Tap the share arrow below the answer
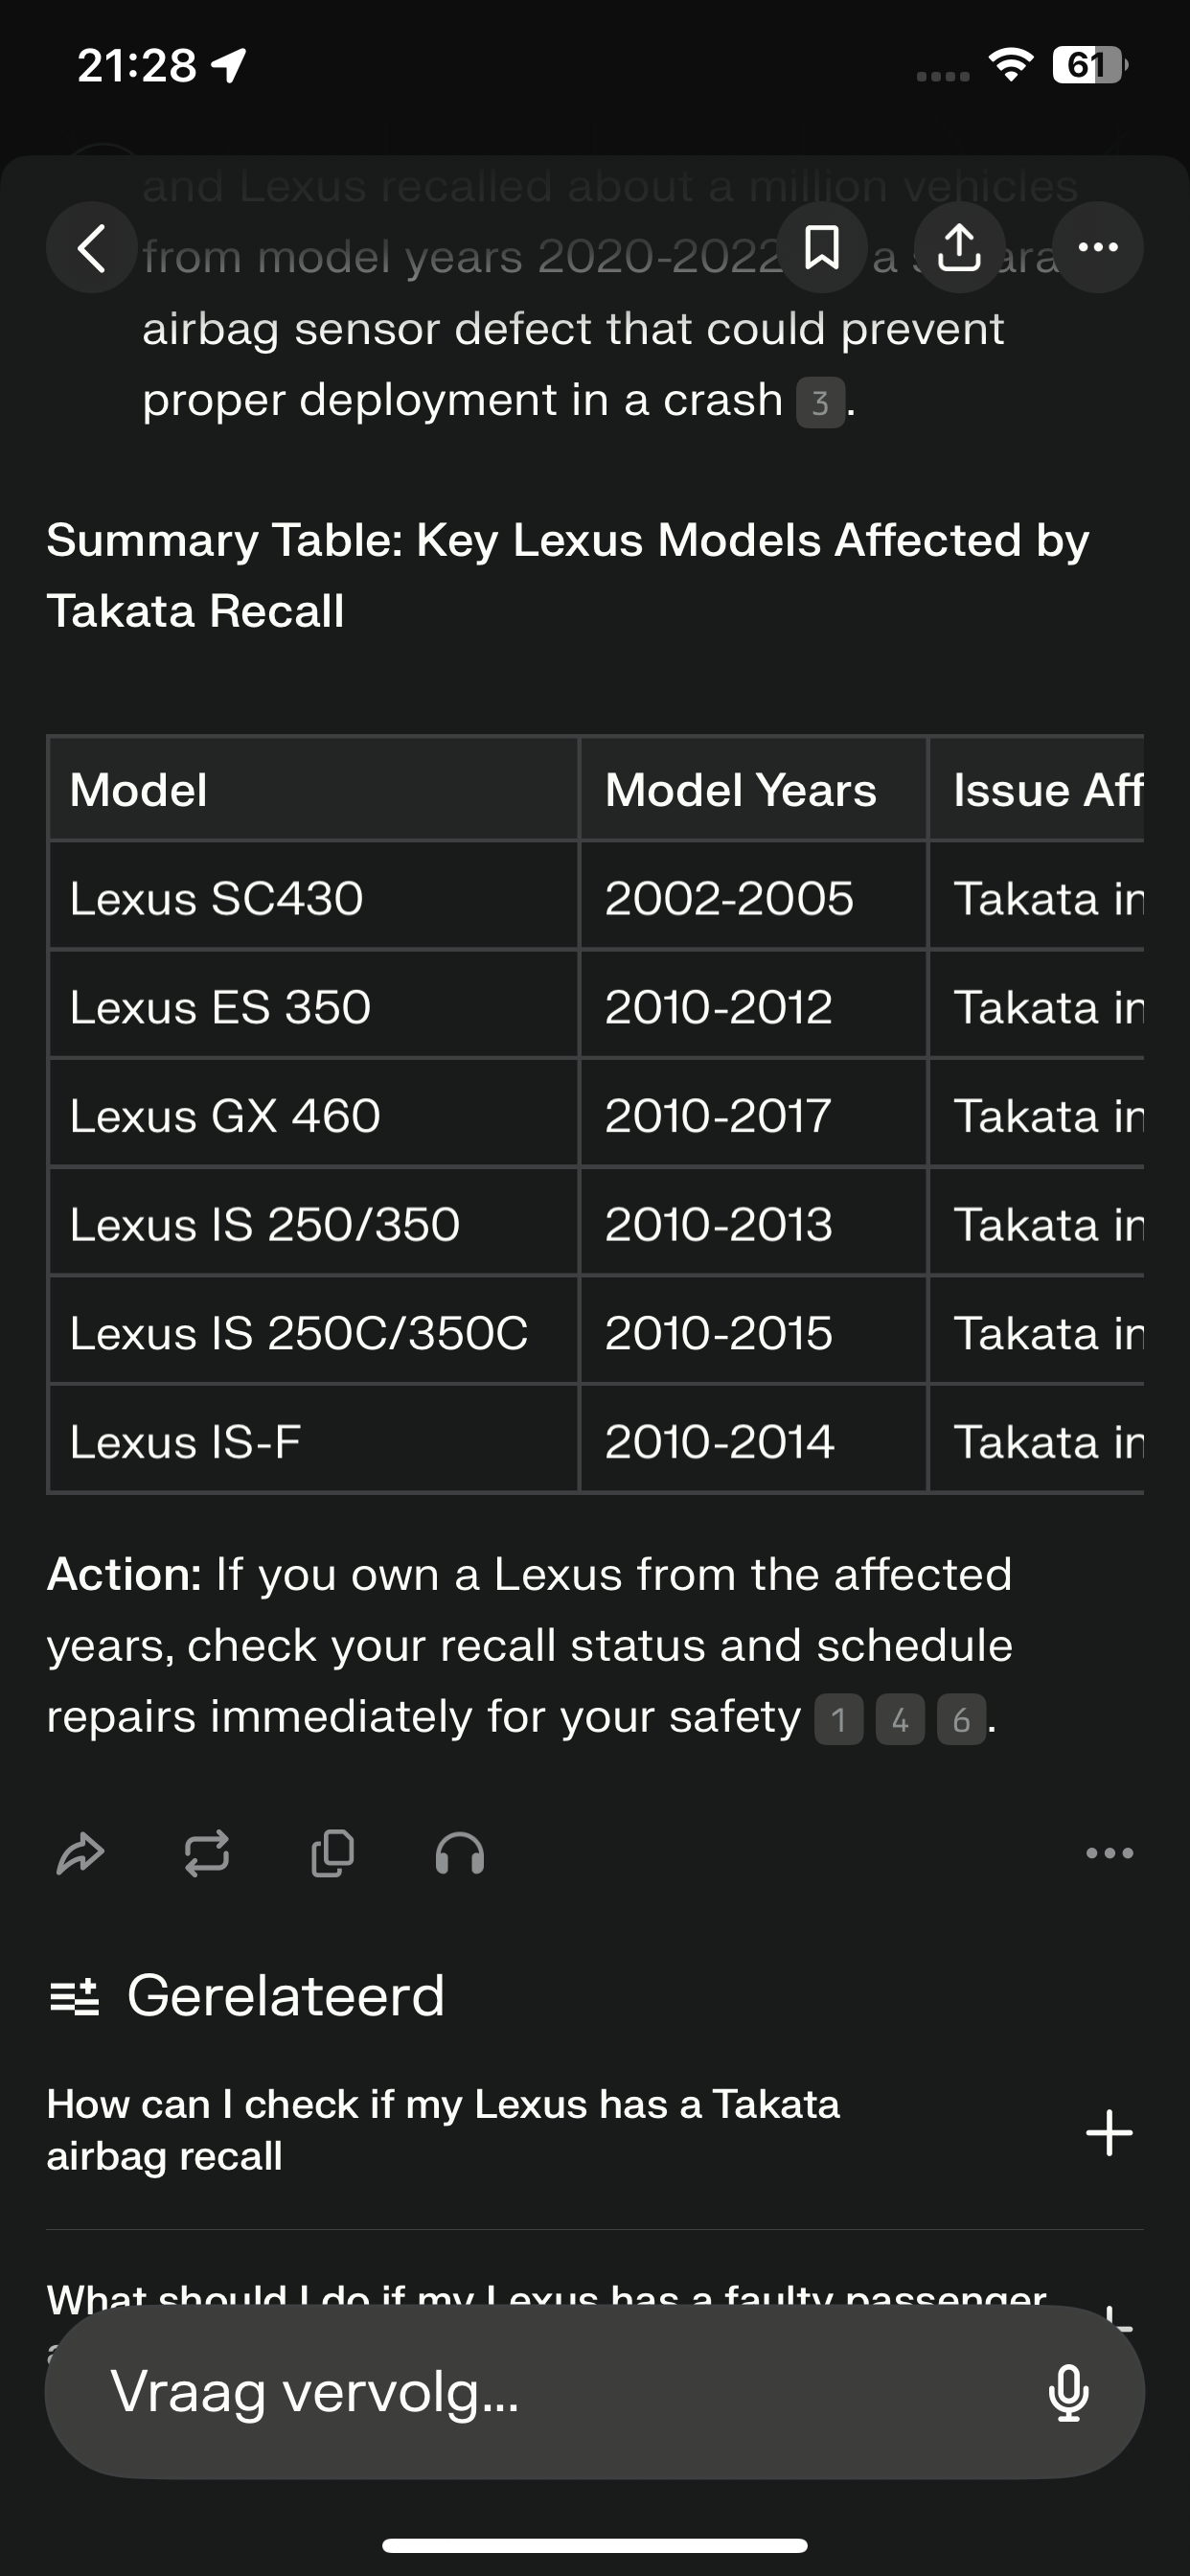Image resolution: width=1190 pixels, height=2576 pixels. click(80, 1854)
